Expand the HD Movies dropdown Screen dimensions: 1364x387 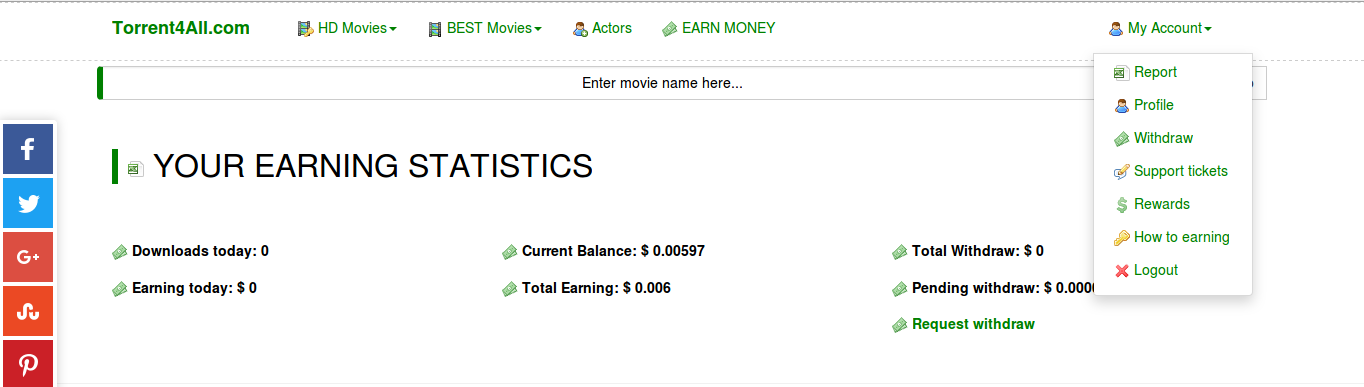tap(347, 29)
